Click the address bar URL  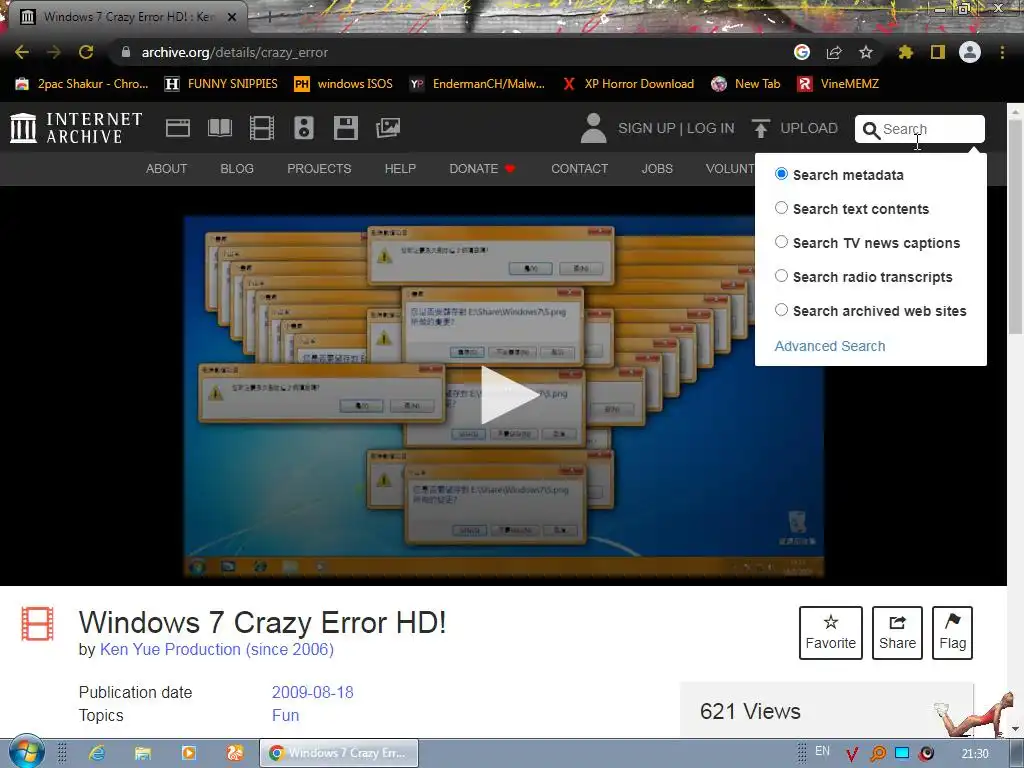click(x=234, y=52)
